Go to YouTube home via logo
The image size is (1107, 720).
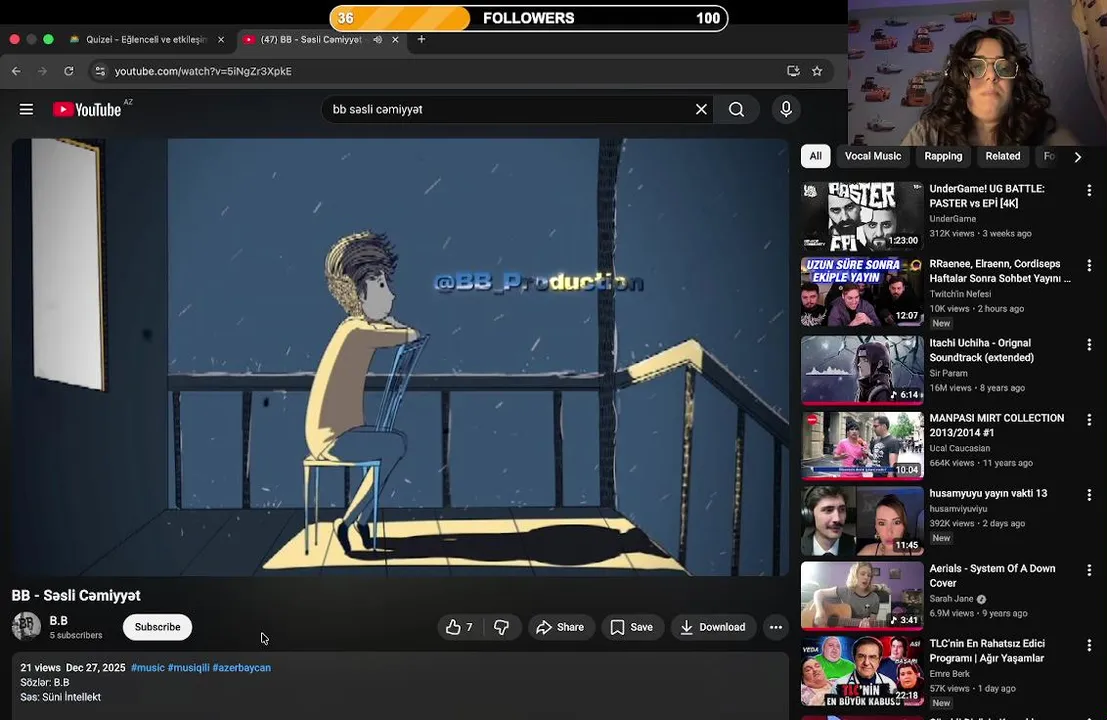[87, 109]
